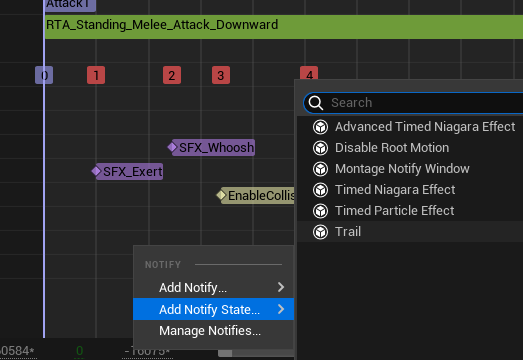
Task: Click the EnableCollision diamond handle
Action: pos(221,195)
